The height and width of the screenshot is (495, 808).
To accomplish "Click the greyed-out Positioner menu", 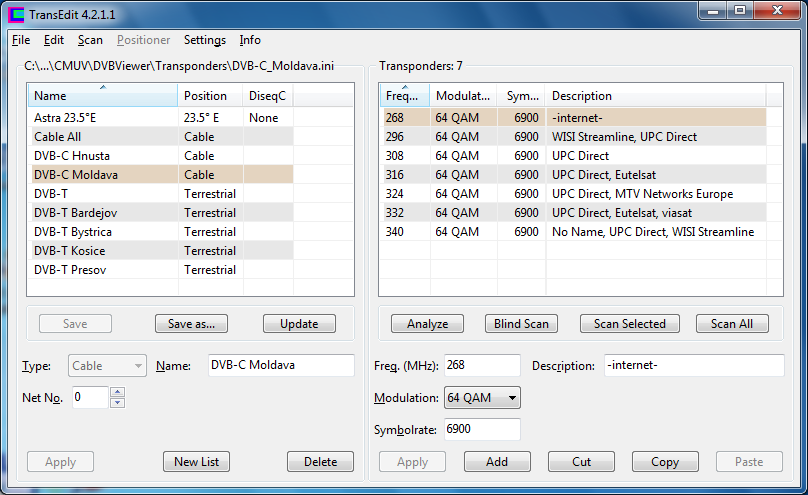I will point(143,40).
